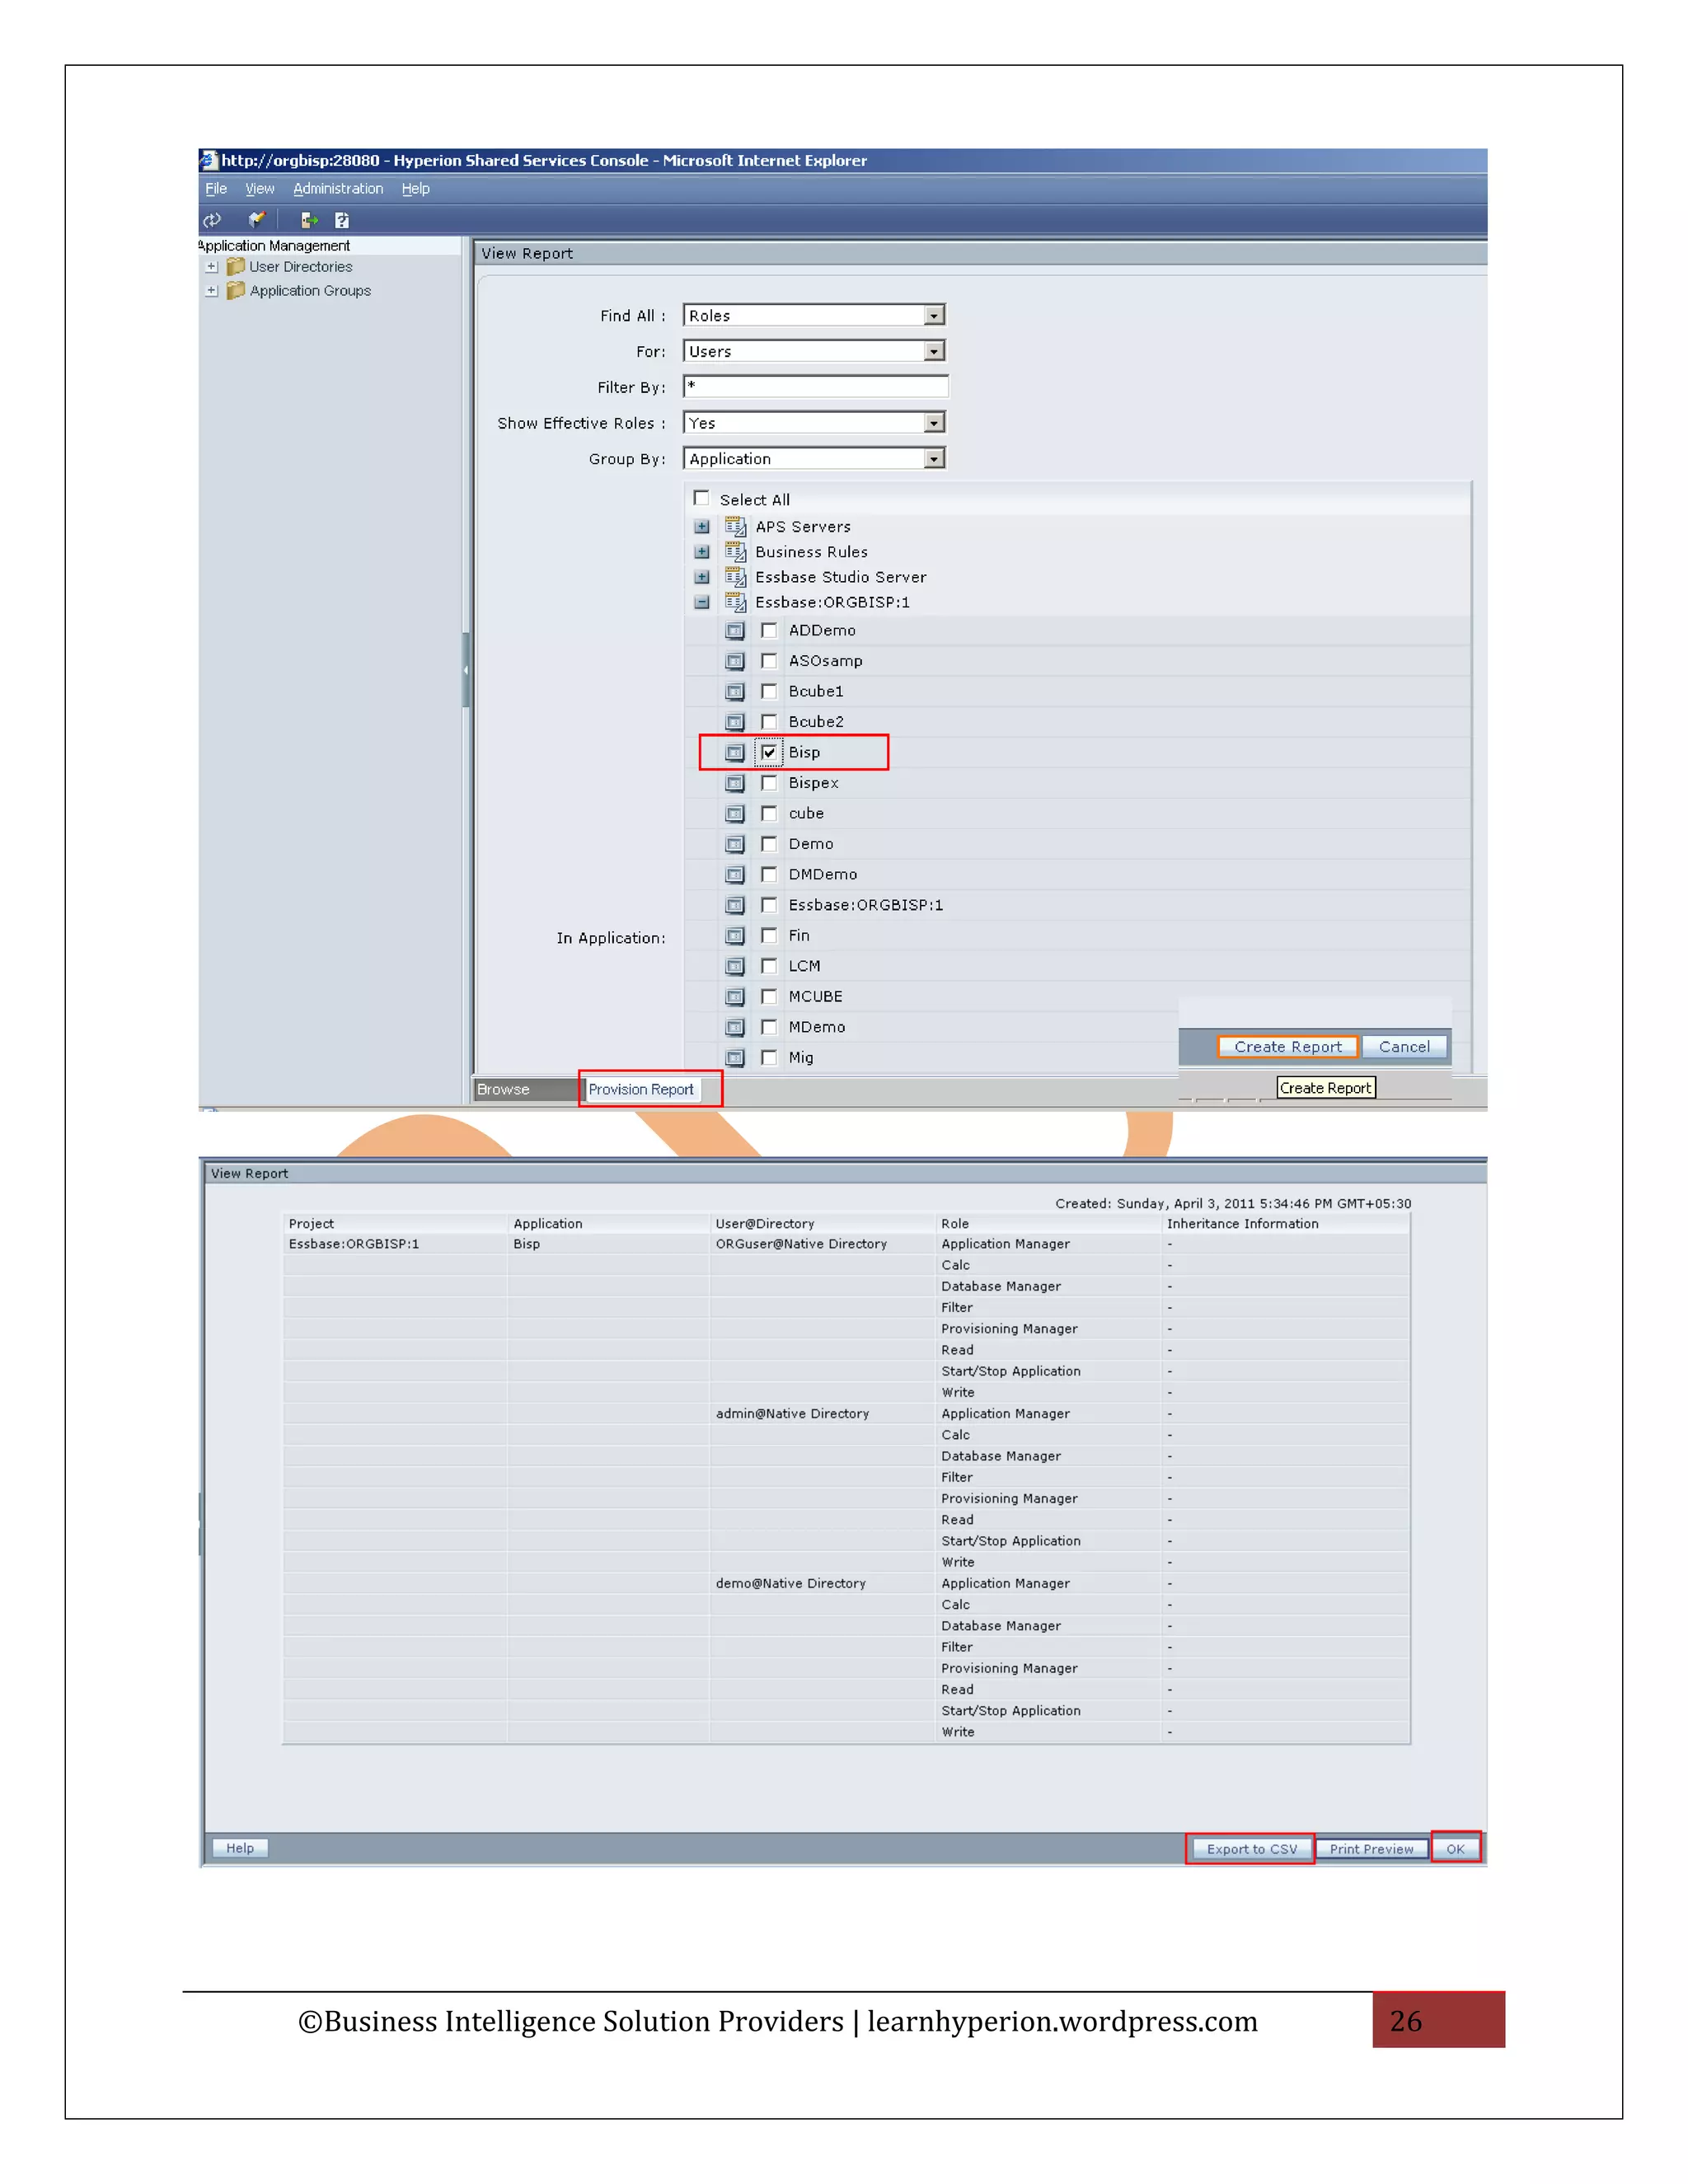Viewport: 1688px width, 2184px height.
Task: Expand the Business Rules tree node
Action: tap(702, 552)
